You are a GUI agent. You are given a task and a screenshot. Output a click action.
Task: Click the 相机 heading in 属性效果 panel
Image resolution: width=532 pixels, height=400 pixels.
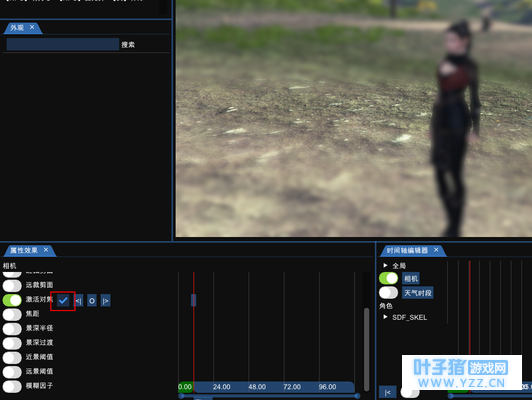10,266
